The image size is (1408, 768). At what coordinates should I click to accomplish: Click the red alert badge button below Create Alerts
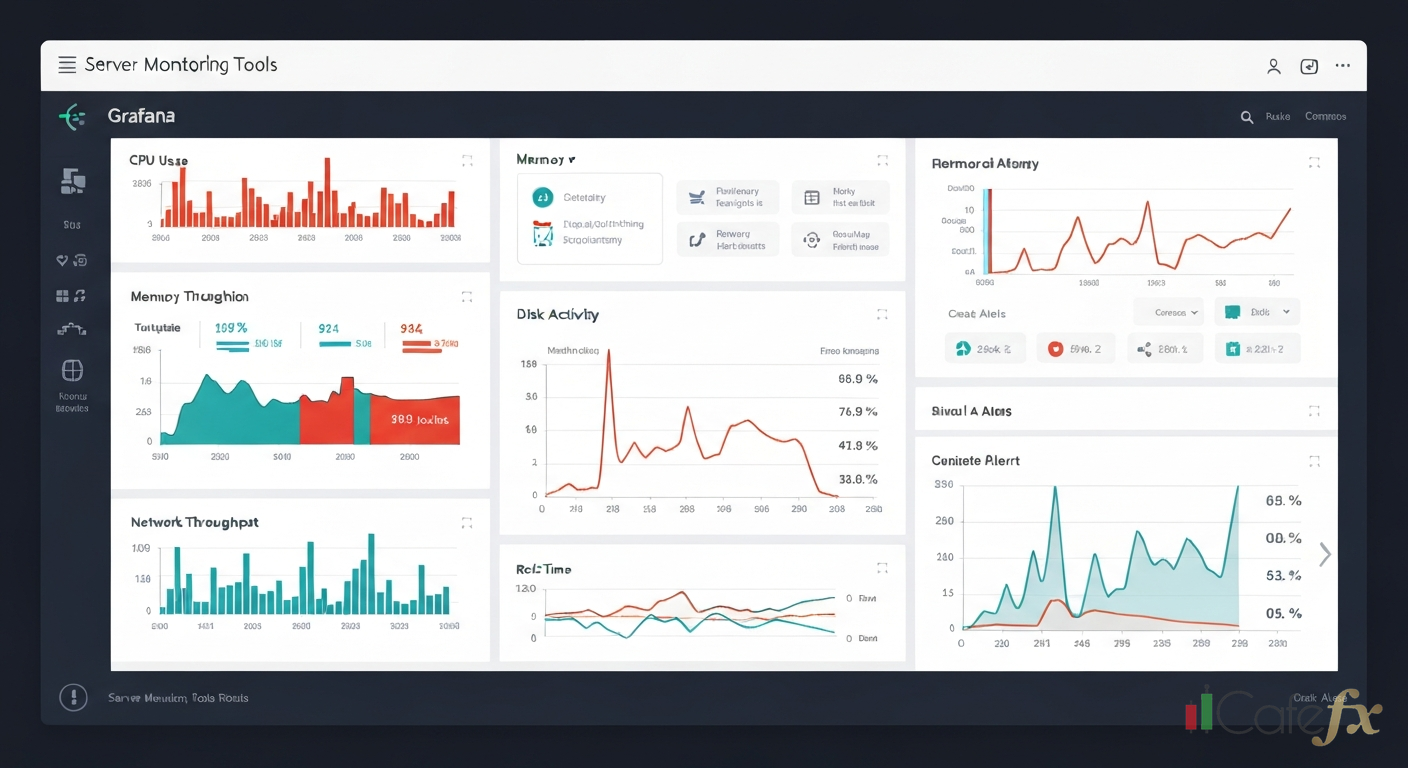coord(1075,348)
